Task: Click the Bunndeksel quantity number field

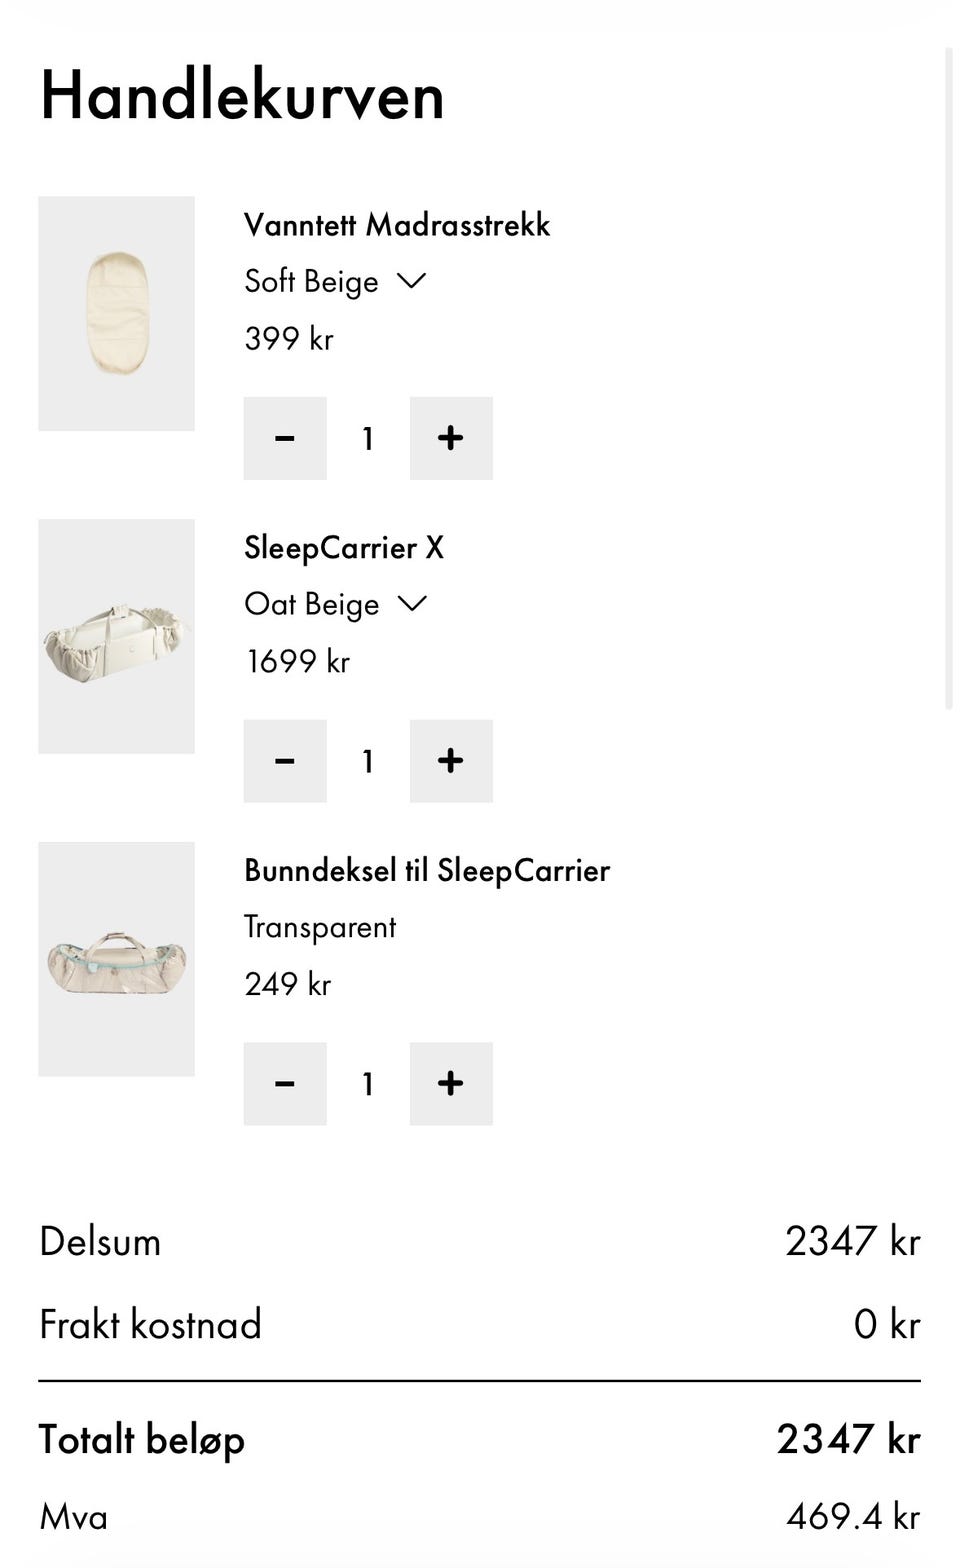Action: click(x=368, y=1084)
